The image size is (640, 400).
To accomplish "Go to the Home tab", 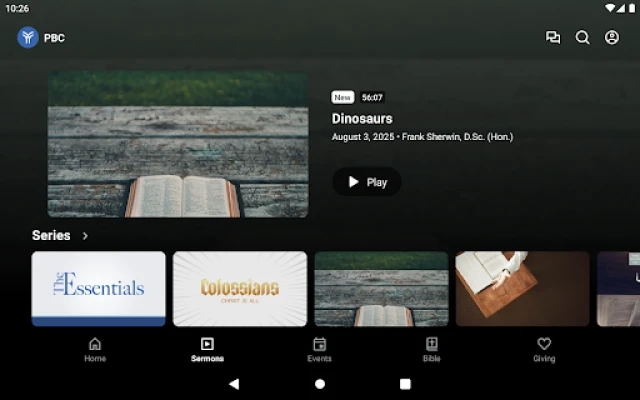I will [x=95, y=349].
